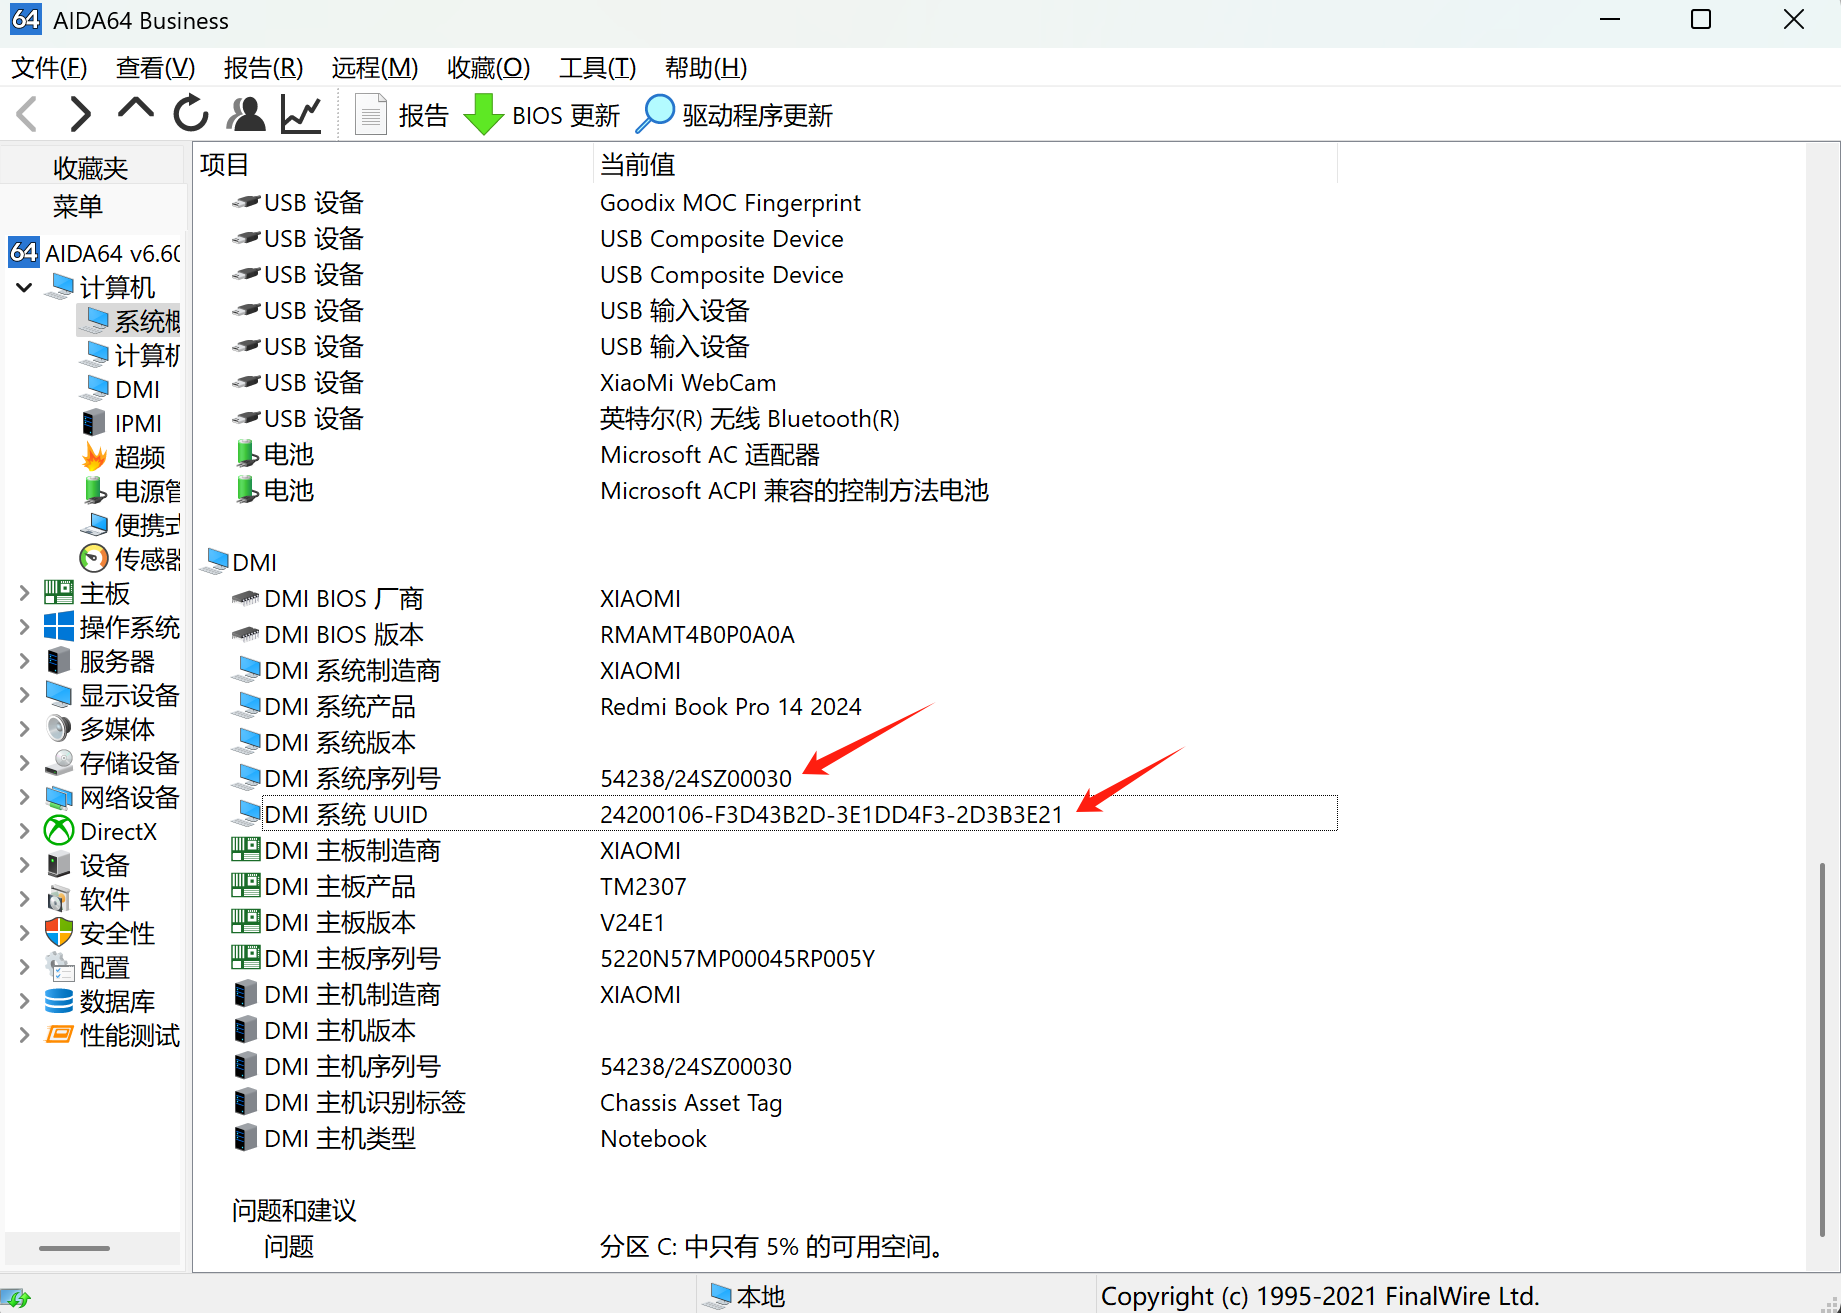Click the 数据库 database icon
This screenshot has width=1841, height=1313.
click(x=59, y=1001)
